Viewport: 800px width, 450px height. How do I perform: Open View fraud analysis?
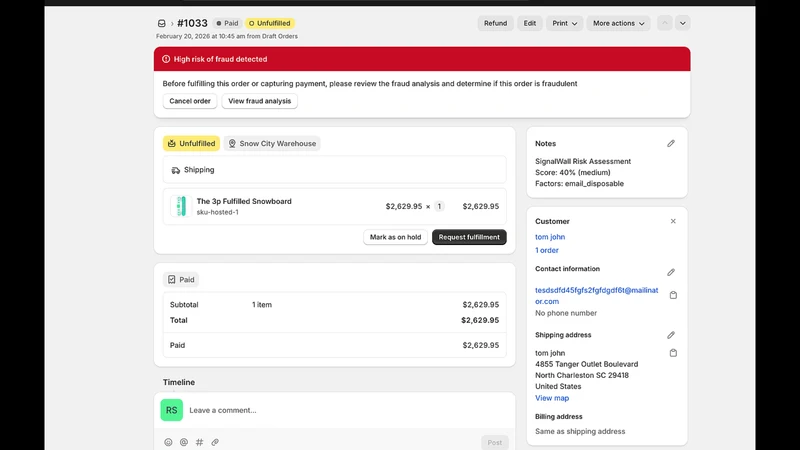click(259, 101)
